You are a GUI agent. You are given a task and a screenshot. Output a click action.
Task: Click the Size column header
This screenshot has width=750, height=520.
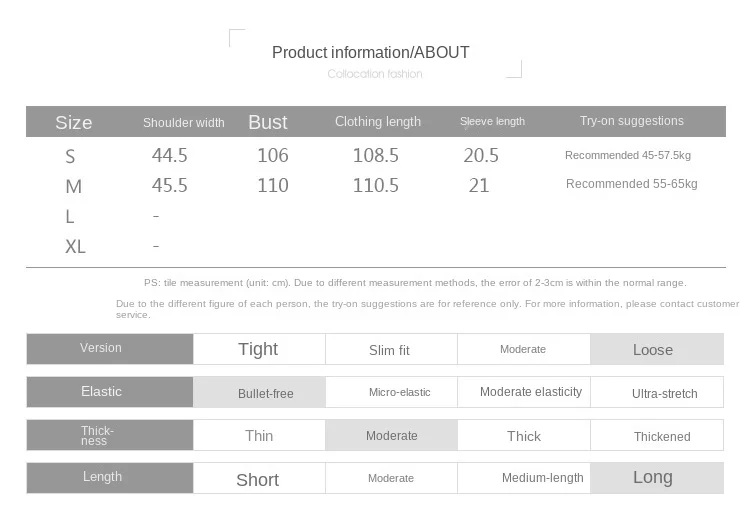click(74, 122)
